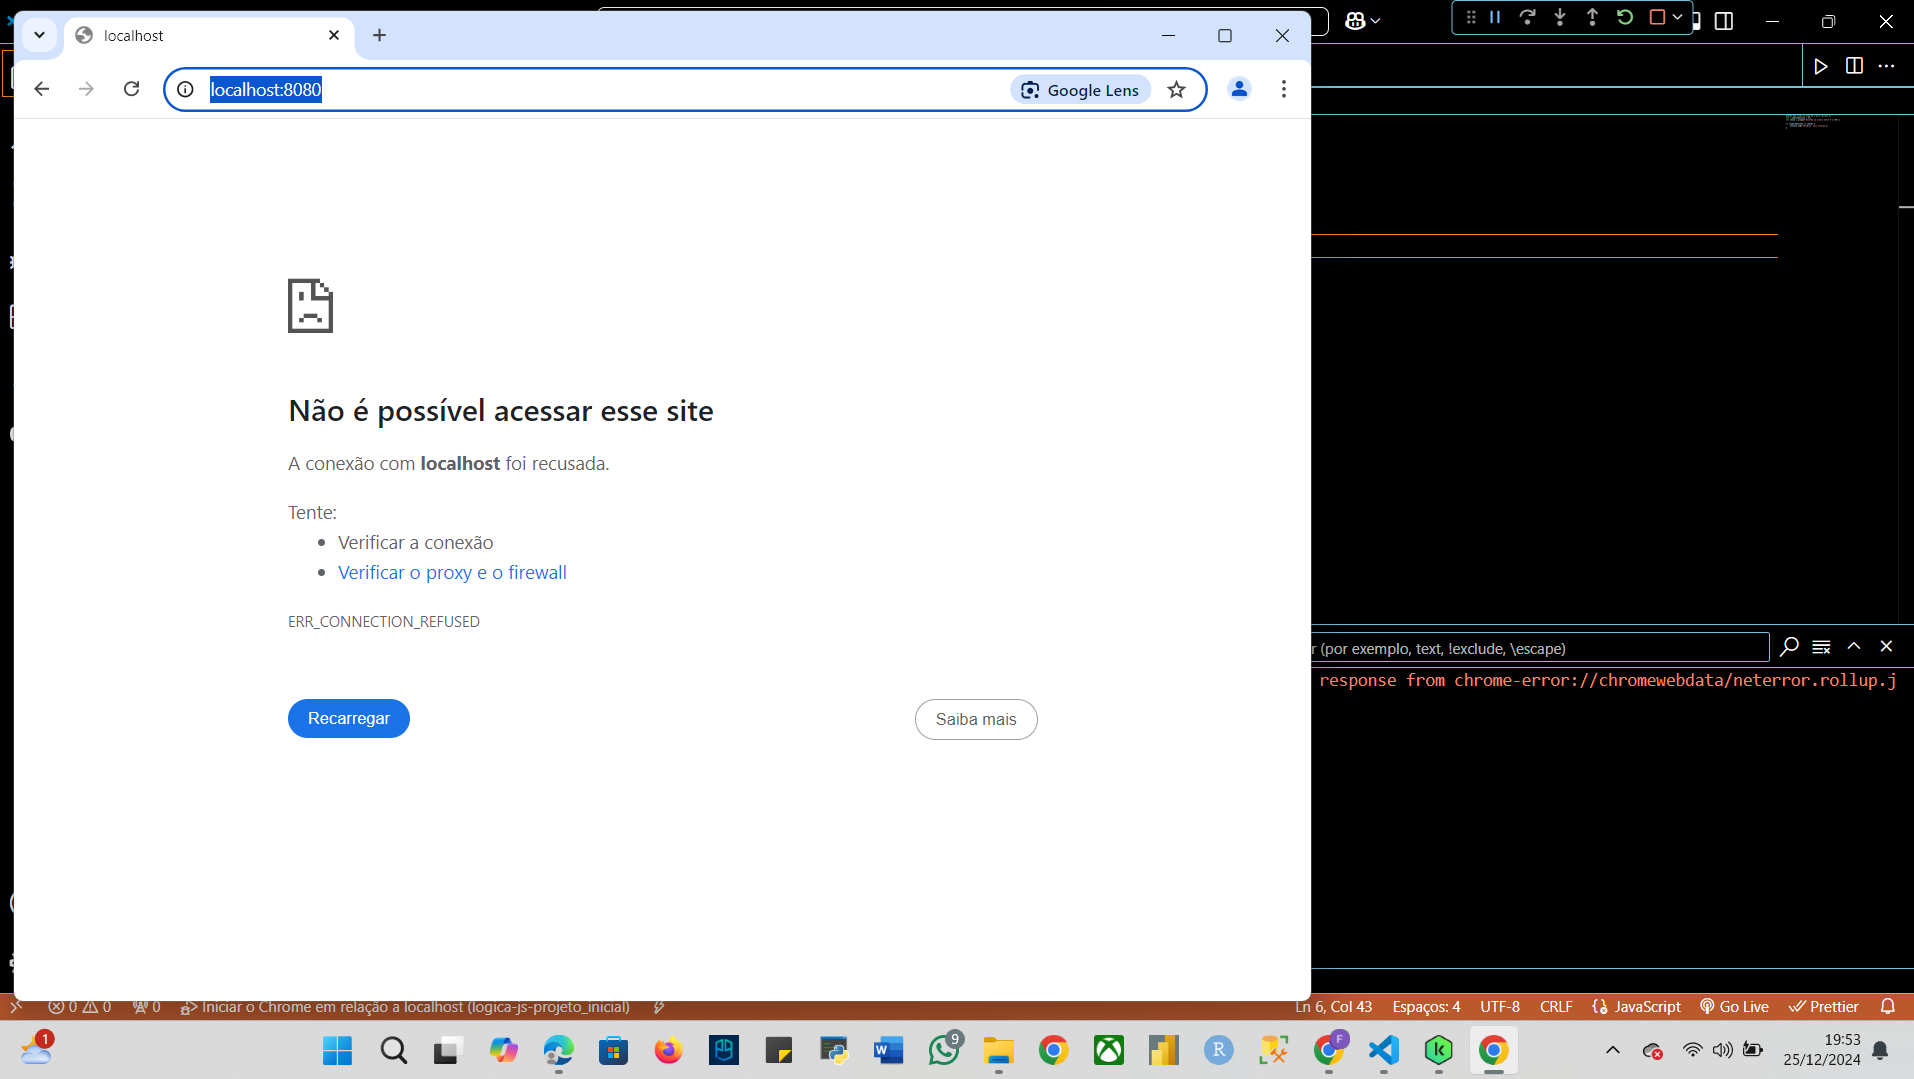Open the Ln 6, Col 43 status item
Viewport: 1914px width, 1079px height.
1334,1007
